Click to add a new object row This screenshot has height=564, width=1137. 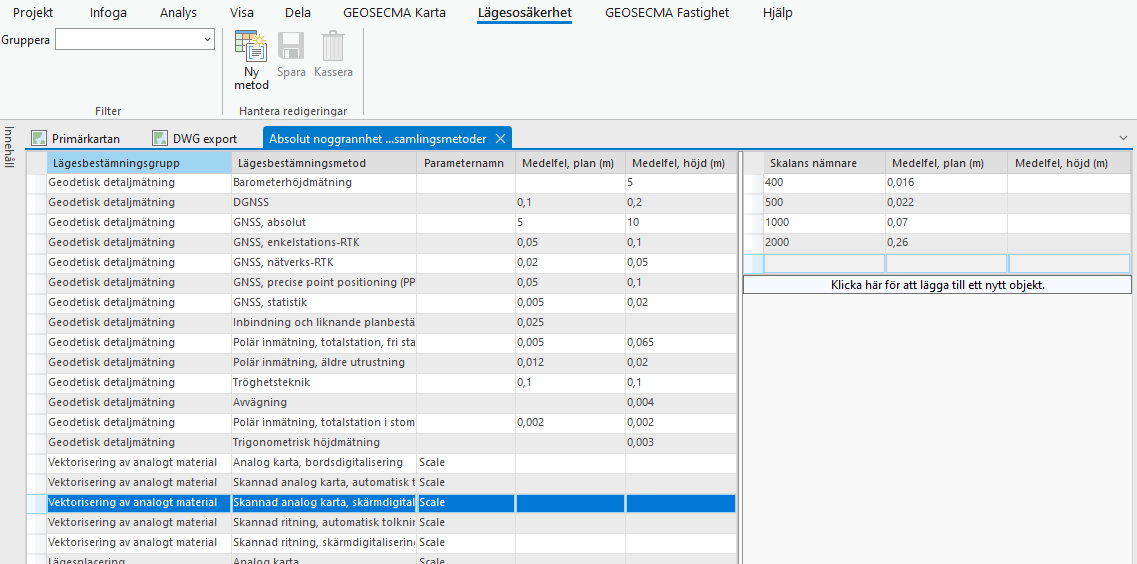pyautogui.click(x=937, y=285)
